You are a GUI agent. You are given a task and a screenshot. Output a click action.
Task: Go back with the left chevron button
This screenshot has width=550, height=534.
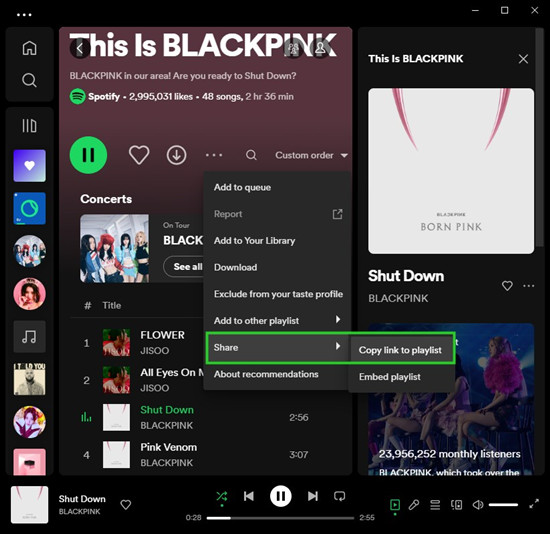(80, 48)
